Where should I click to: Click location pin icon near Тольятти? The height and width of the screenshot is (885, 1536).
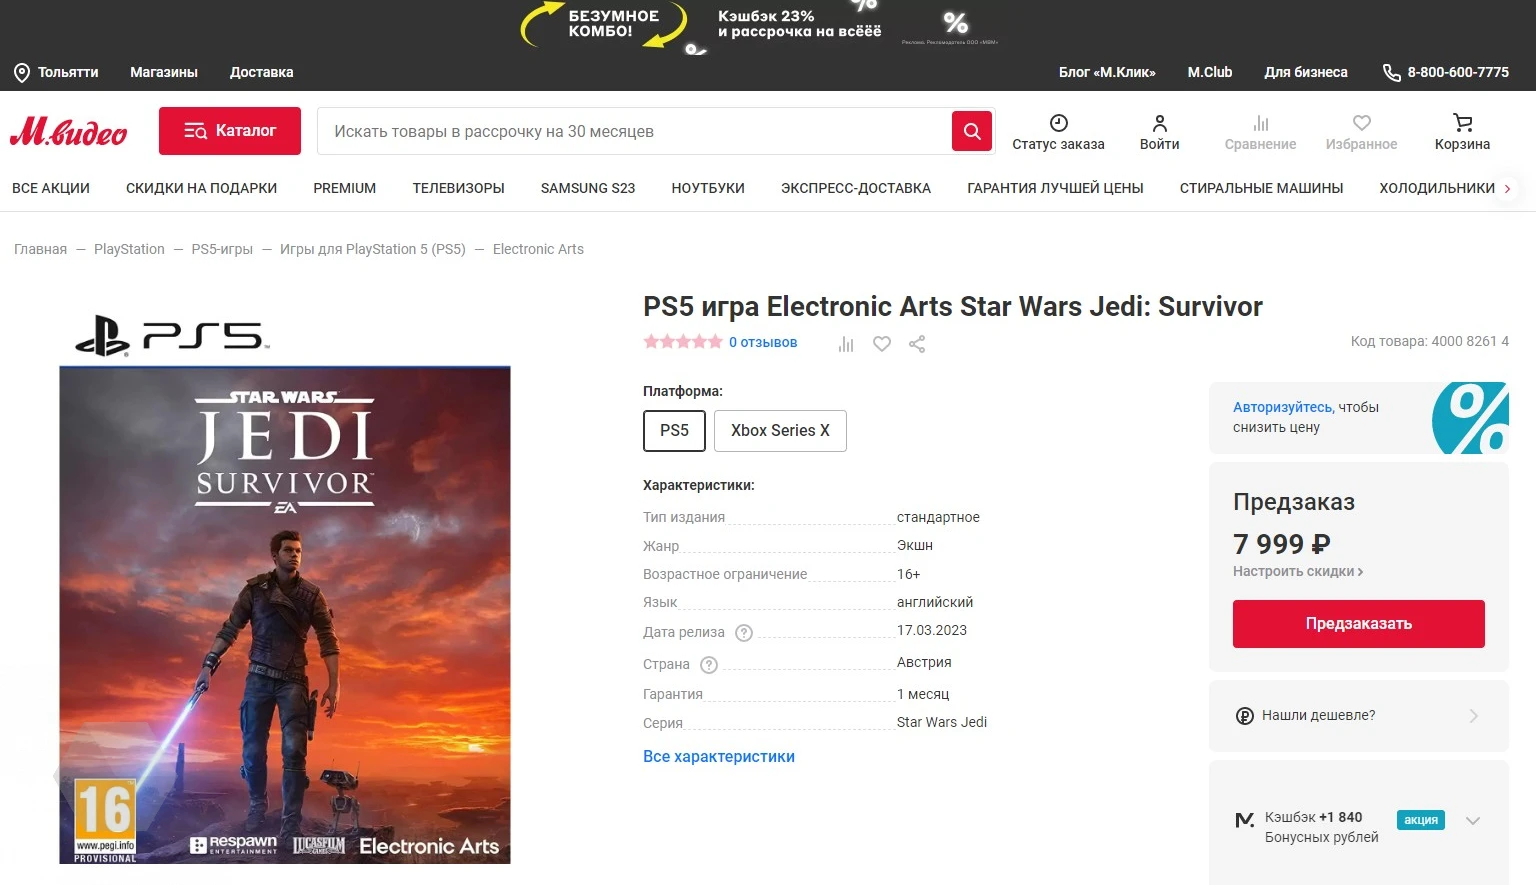(22, 72)
